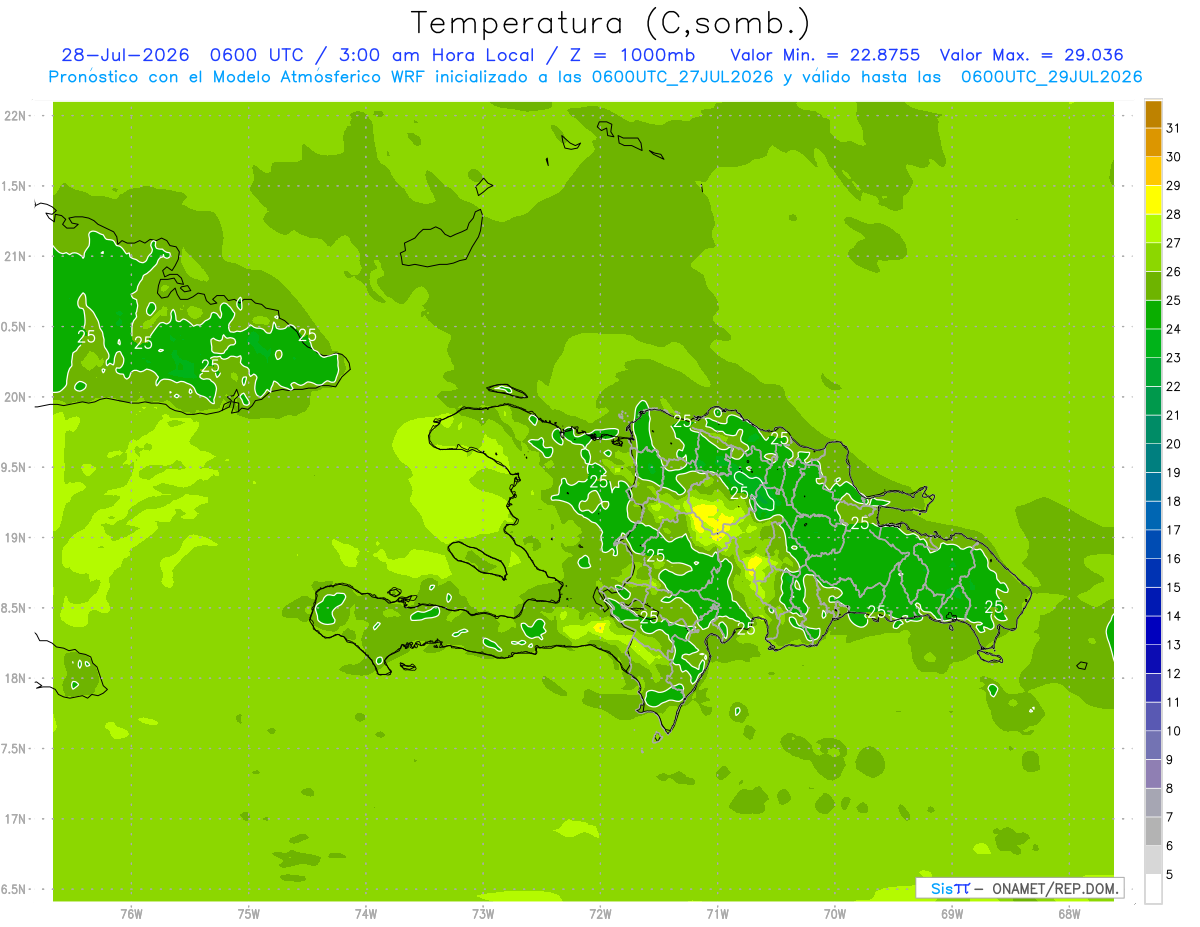Pick the teal swatch between 19 and 20

[1153, 458]
